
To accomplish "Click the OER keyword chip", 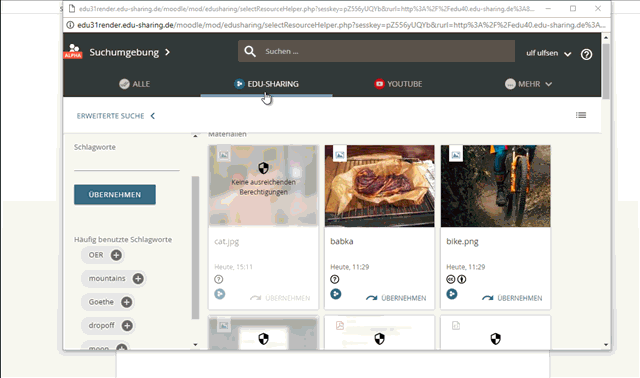I will (x=102, y=255).
